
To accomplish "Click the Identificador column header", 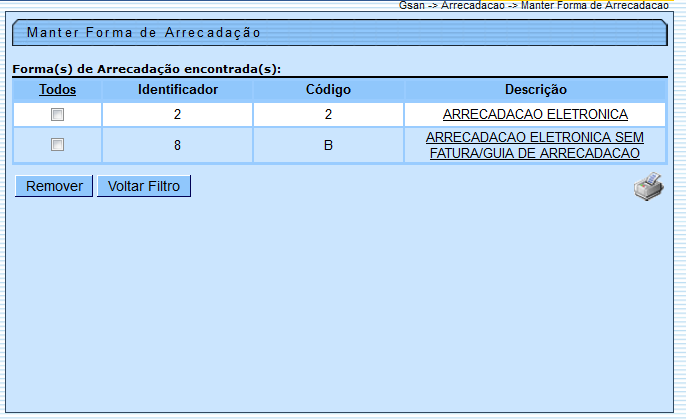I will [178, 89].
